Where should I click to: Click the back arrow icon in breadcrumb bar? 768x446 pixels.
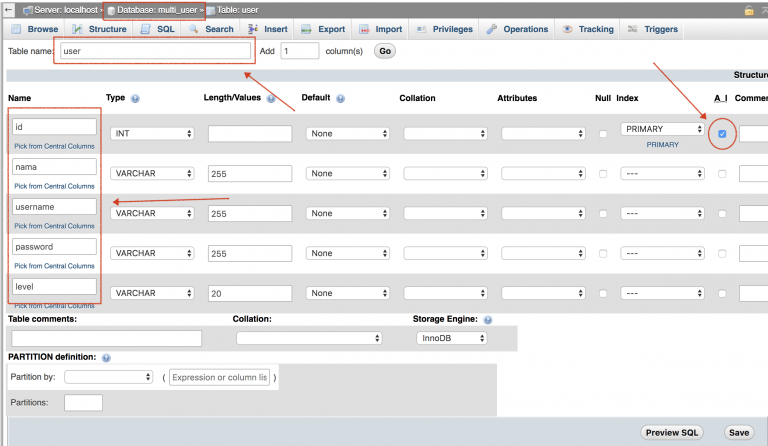[x=8, y=9]
